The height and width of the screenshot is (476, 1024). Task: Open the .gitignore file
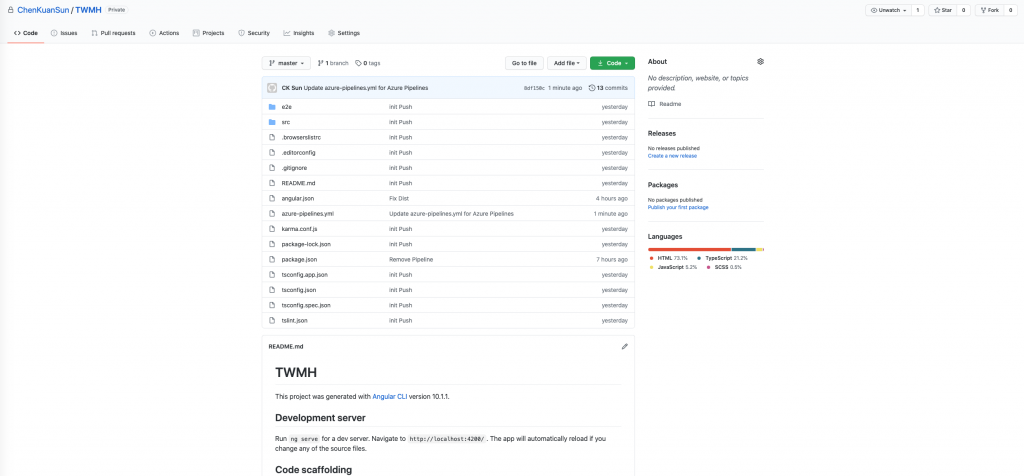[294, 168]
